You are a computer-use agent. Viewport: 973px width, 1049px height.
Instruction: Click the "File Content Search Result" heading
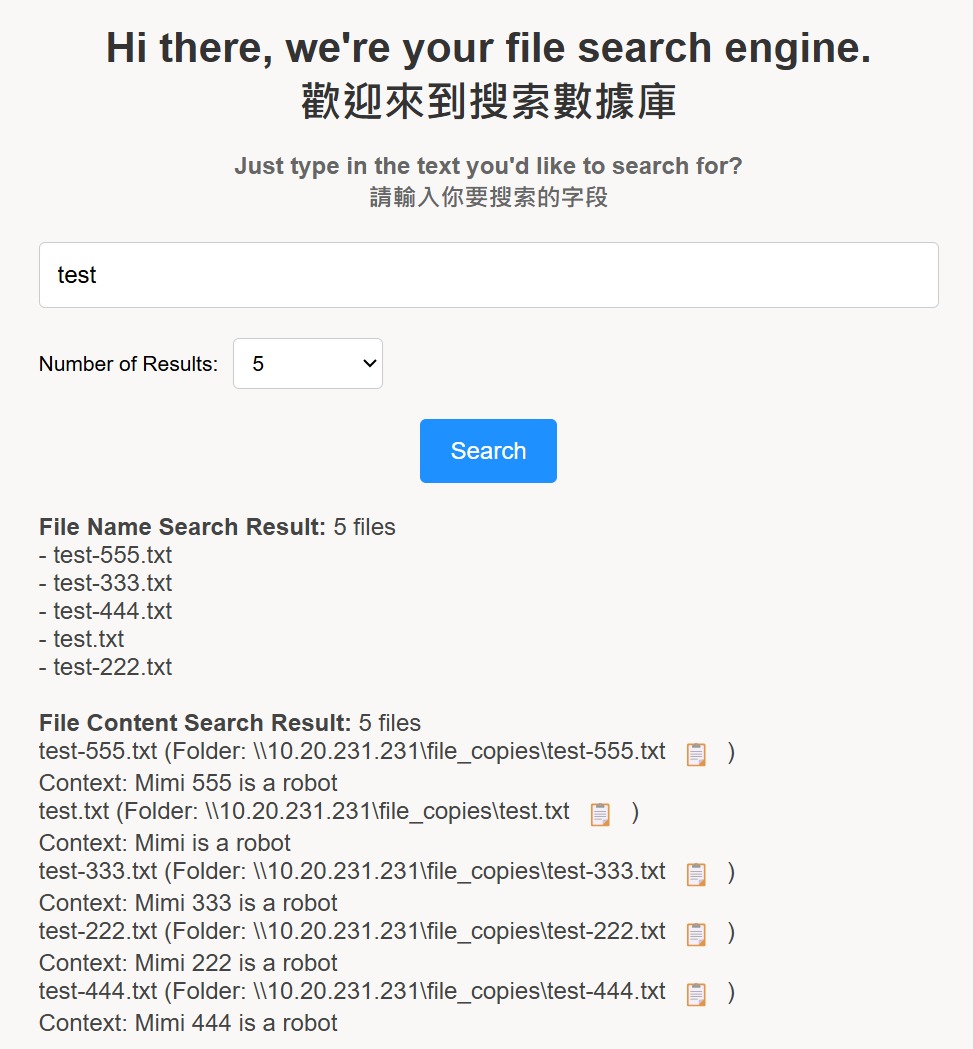coord(195,723)
